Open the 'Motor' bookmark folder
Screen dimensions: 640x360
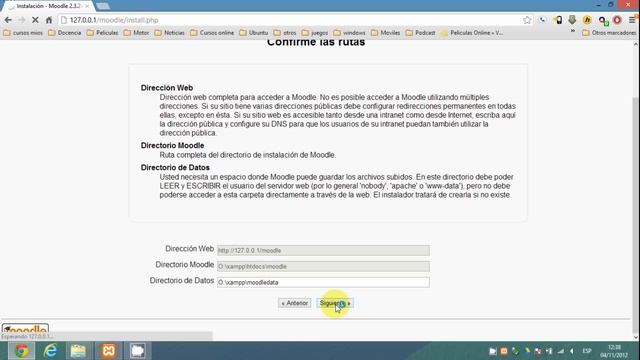[x=136, y=33]
